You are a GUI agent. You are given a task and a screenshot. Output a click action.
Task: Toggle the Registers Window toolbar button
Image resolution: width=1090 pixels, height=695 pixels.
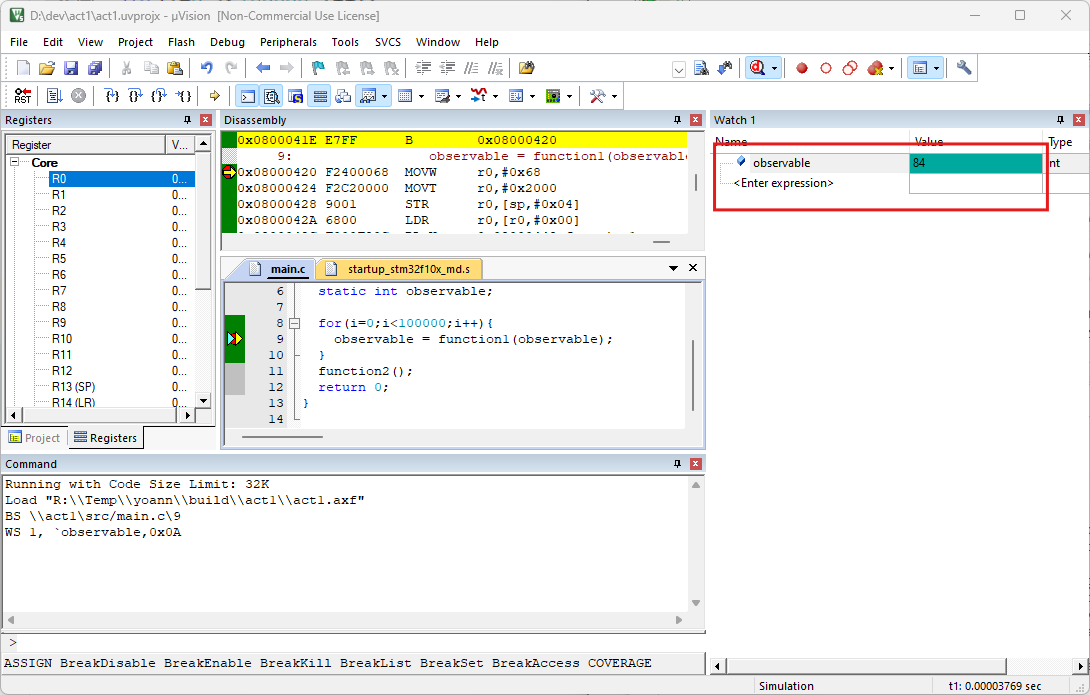pos(320,96)
